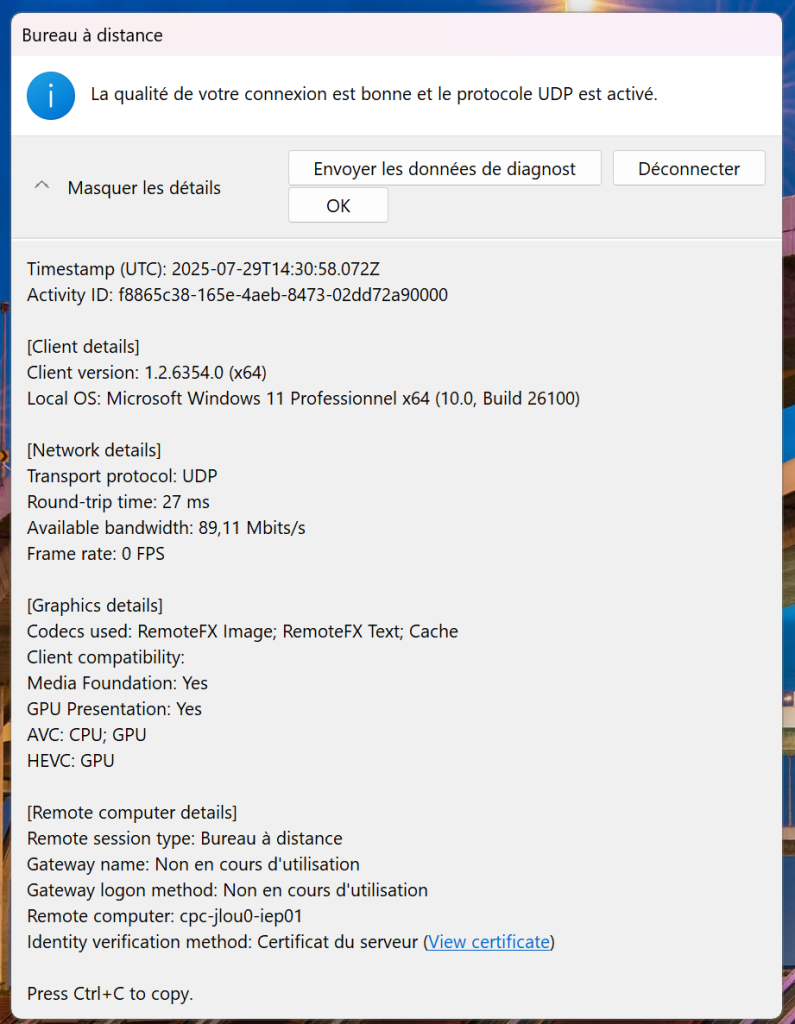This screenshot has height=1024, width=795.
Task: Select the Client compatibility line
Action: (106, 658)
